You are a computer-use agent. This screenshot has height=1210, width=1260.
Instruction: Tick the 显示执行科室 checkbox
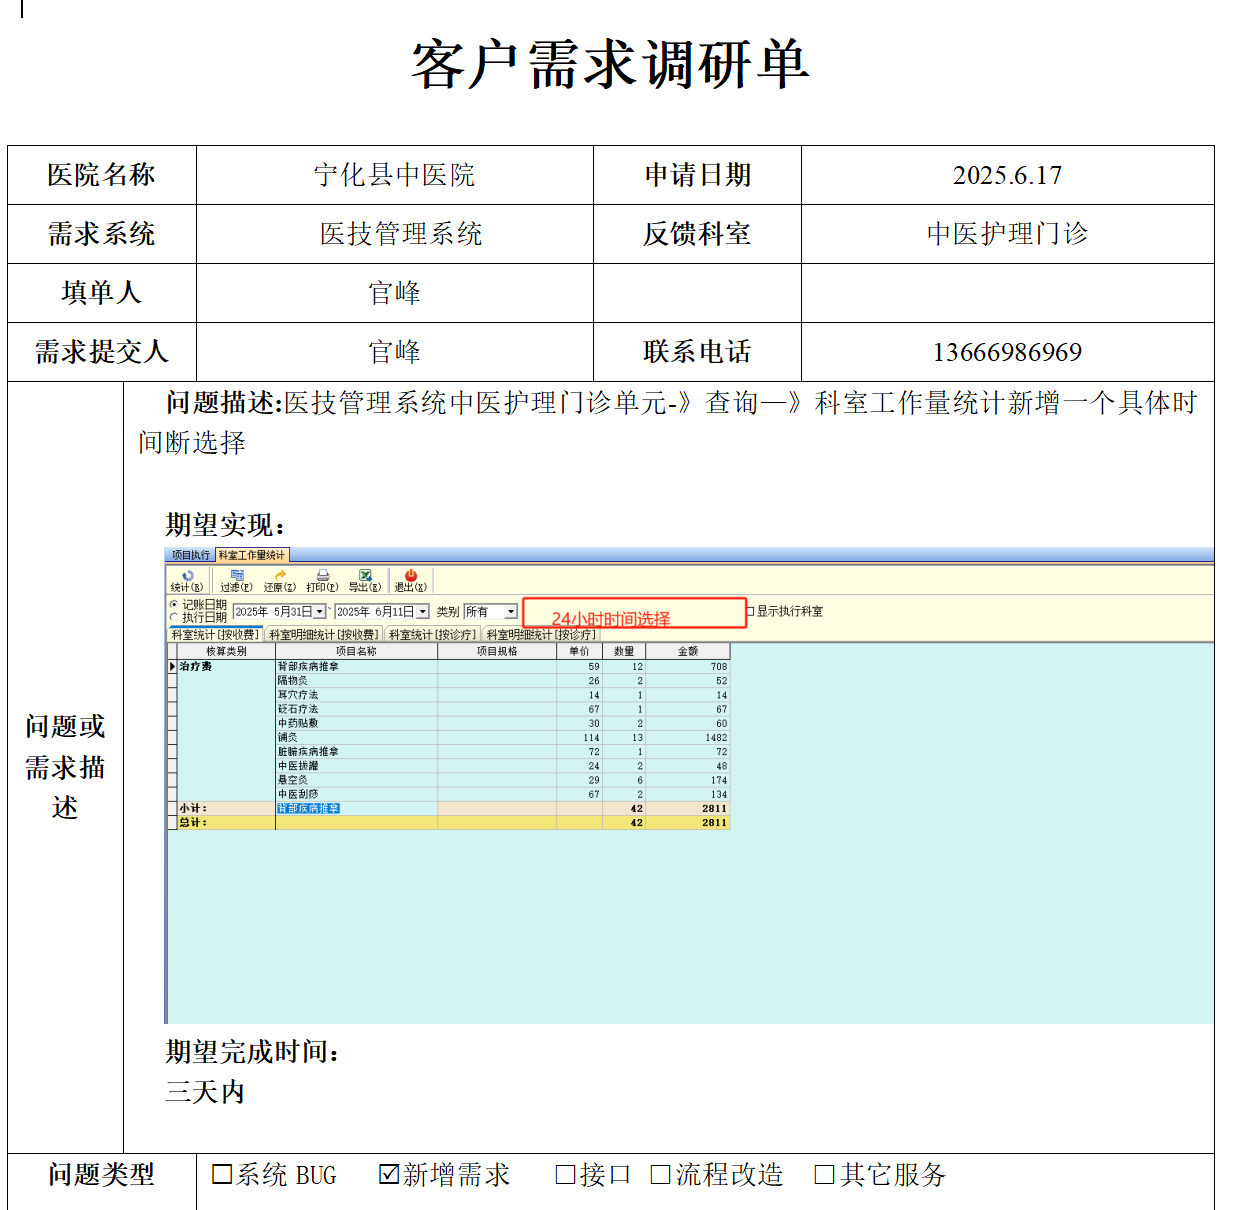click(x=750, y=611)
